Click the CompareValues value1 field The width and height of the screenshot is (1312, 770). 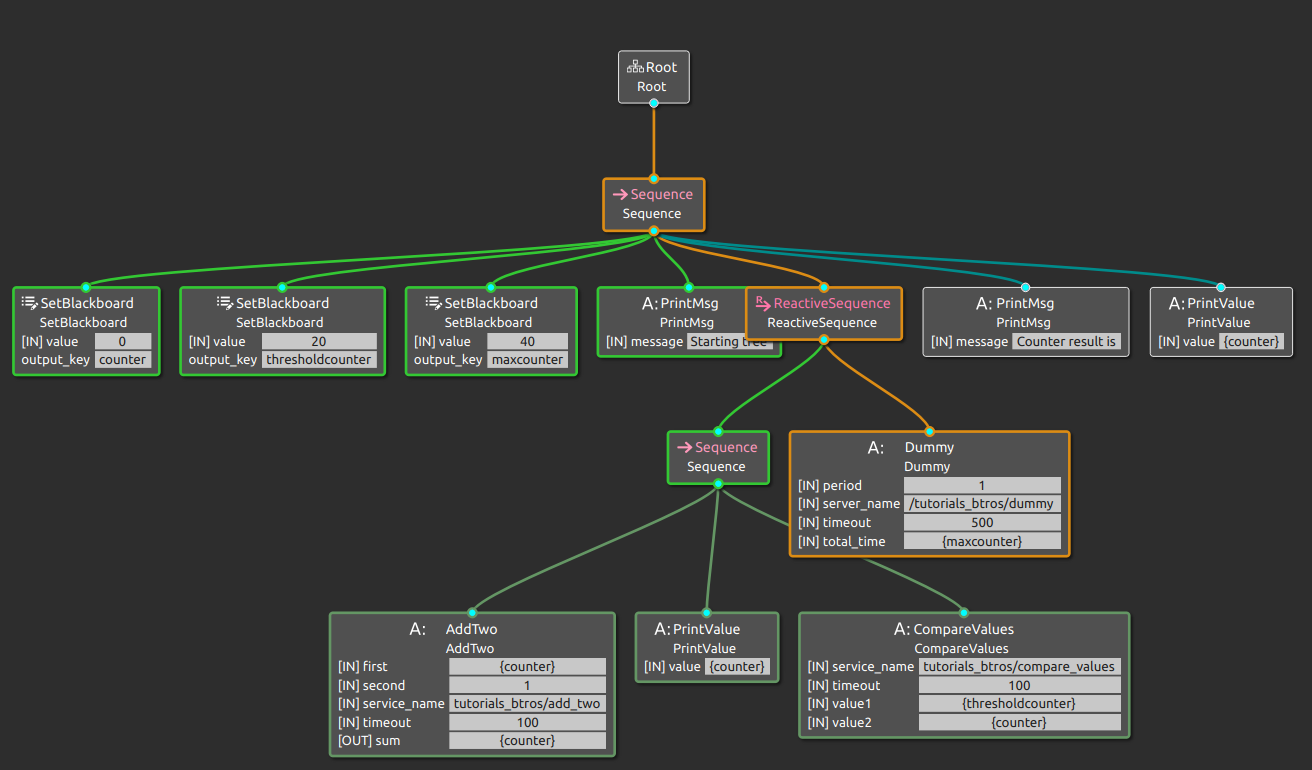click(1019, 703)
